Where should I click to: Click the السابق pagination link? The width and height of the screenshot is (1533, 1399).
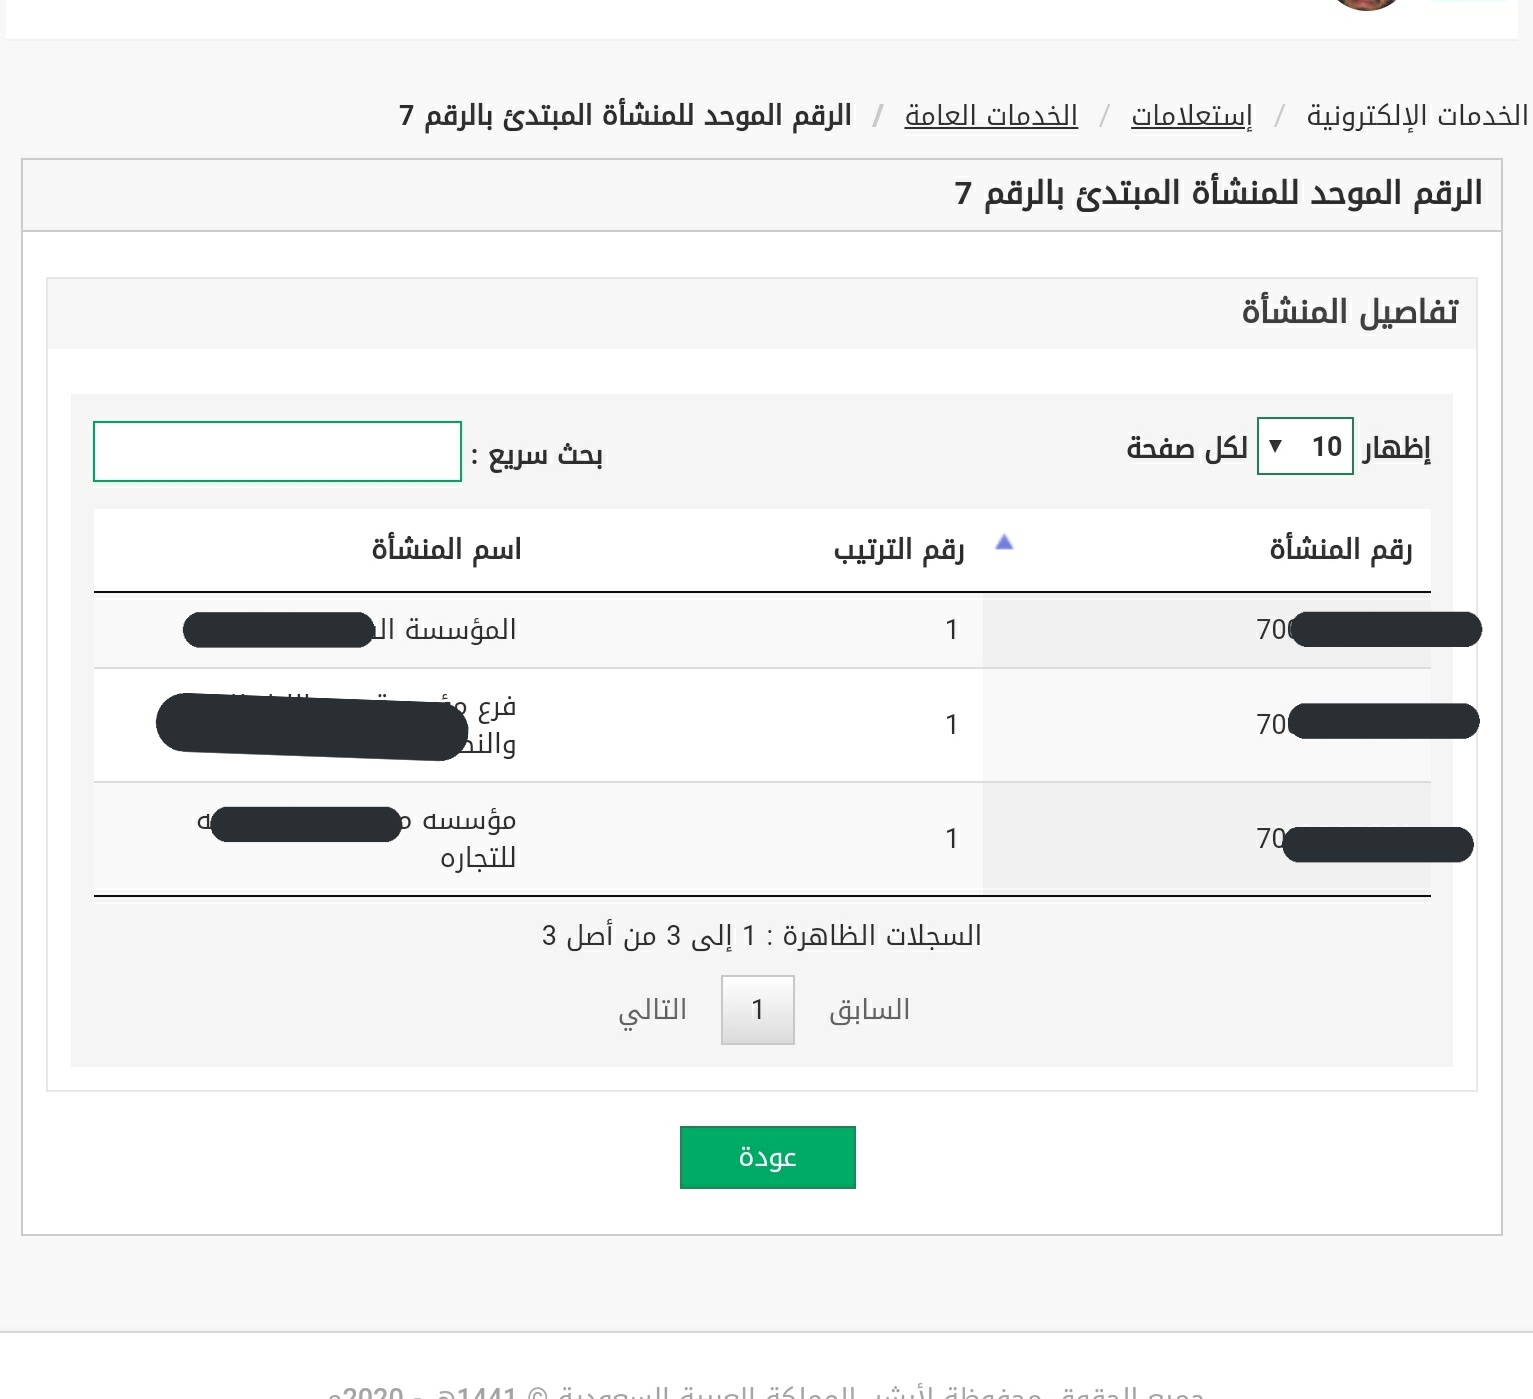[x=869, y=1010]
